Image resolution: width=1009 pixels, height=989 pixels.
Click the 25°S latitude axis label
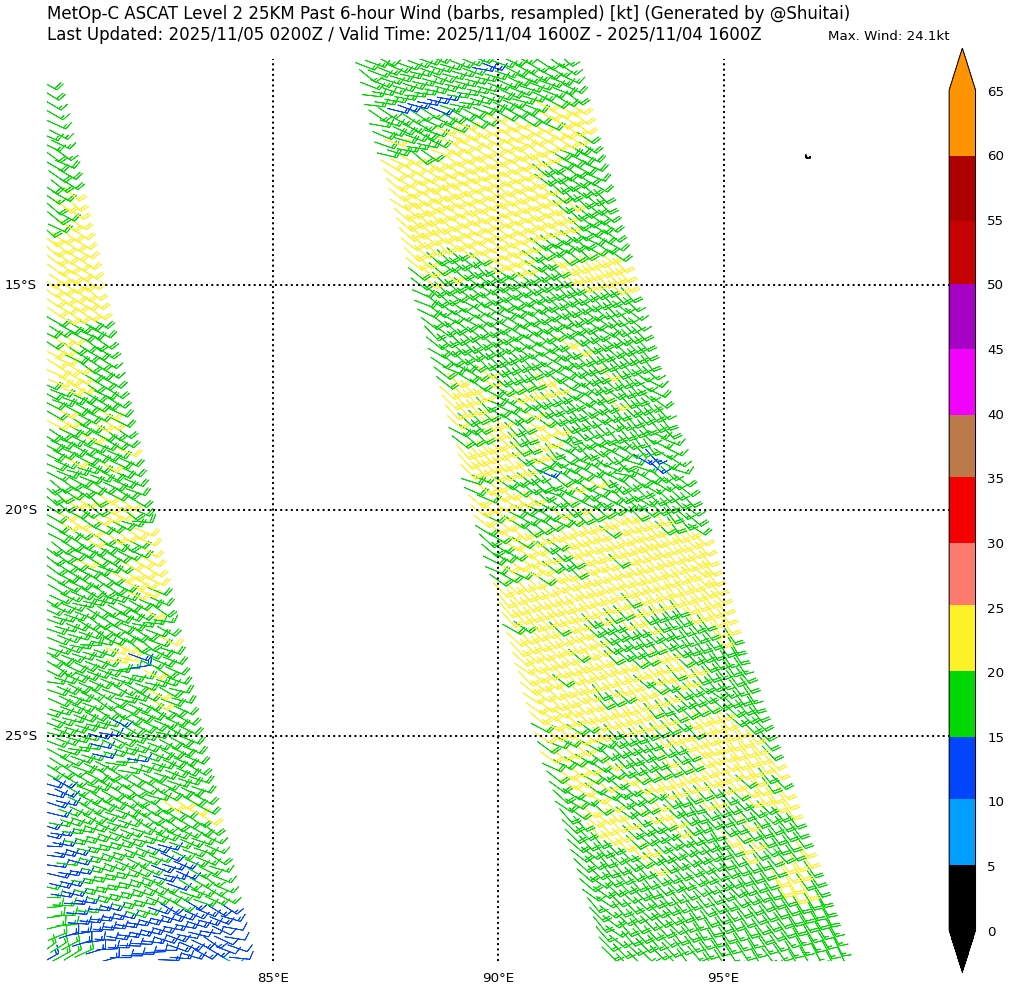(x=20, y=736)
